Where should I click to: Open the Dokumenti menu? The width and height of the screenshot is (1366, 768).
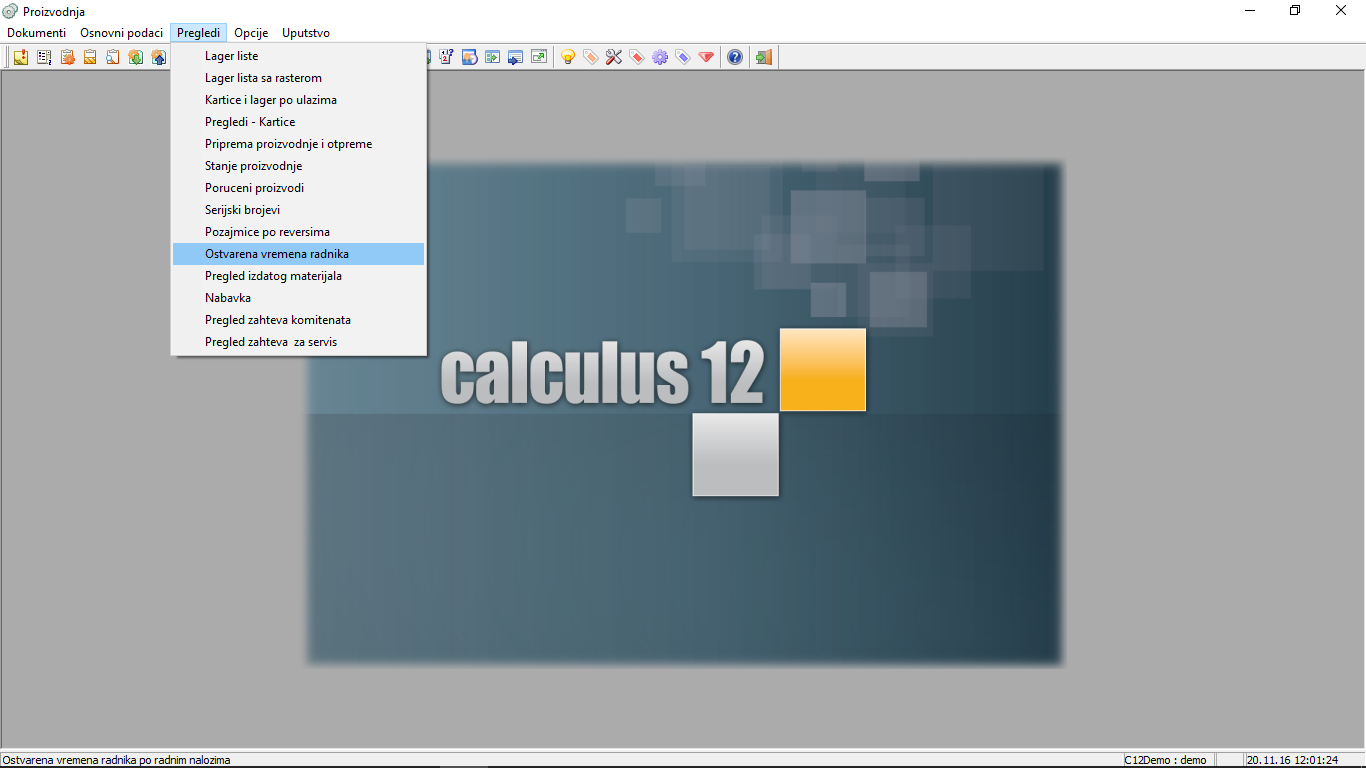coord(37,33)
